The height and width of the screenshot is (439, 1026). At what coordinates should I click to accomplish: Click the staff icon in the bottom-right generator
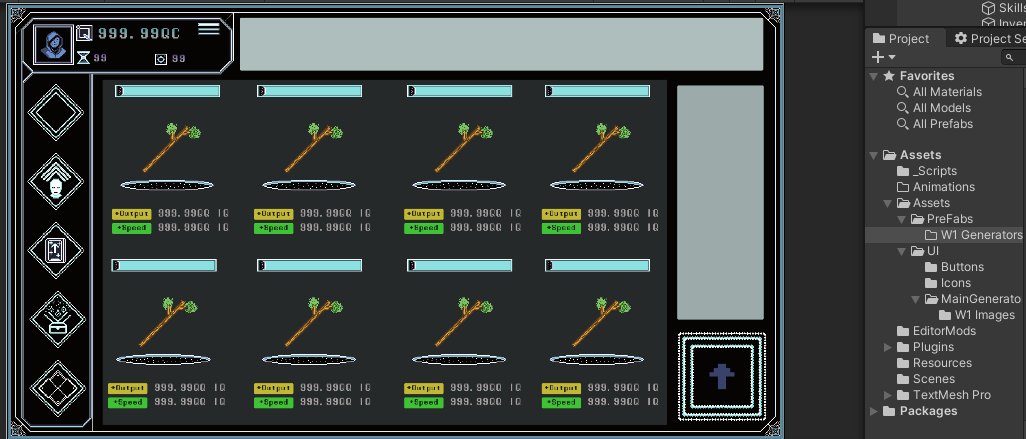pyautogui.click(x=601, y=321)
